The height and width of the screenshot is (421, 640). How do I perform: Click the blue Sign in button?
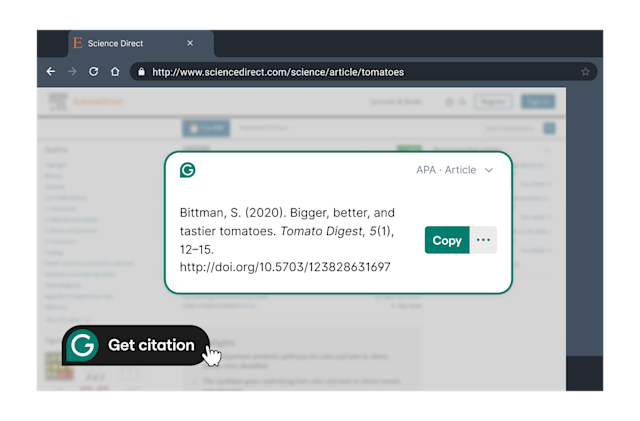click(x=537, y=102)
